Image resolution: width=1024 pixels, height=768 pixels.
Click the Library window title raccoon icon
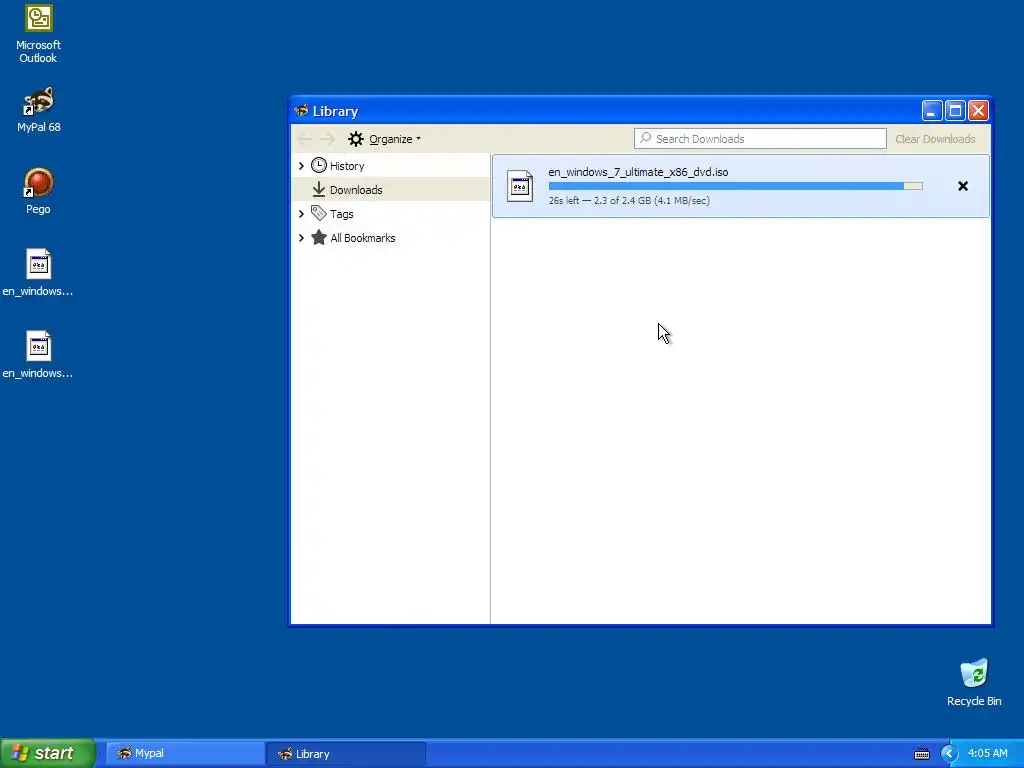(301, 110)
